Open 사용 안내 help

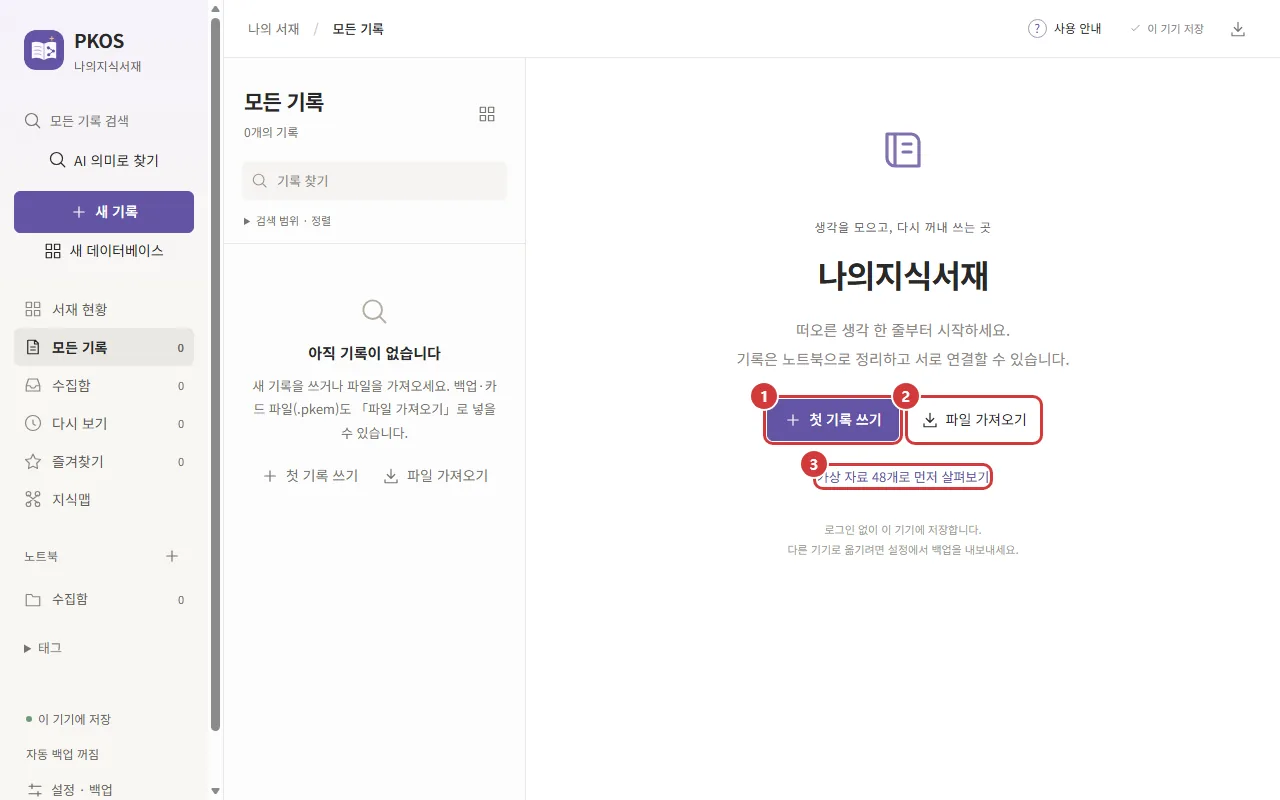pyautogui.click(x=1065, y=29)
